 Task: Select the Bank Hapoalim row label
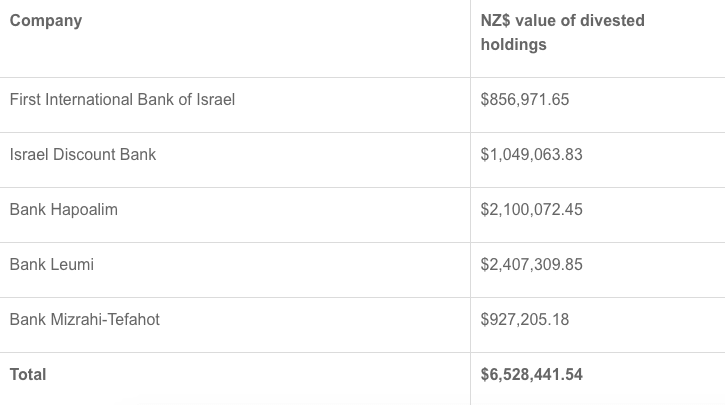tap(63, 210)
